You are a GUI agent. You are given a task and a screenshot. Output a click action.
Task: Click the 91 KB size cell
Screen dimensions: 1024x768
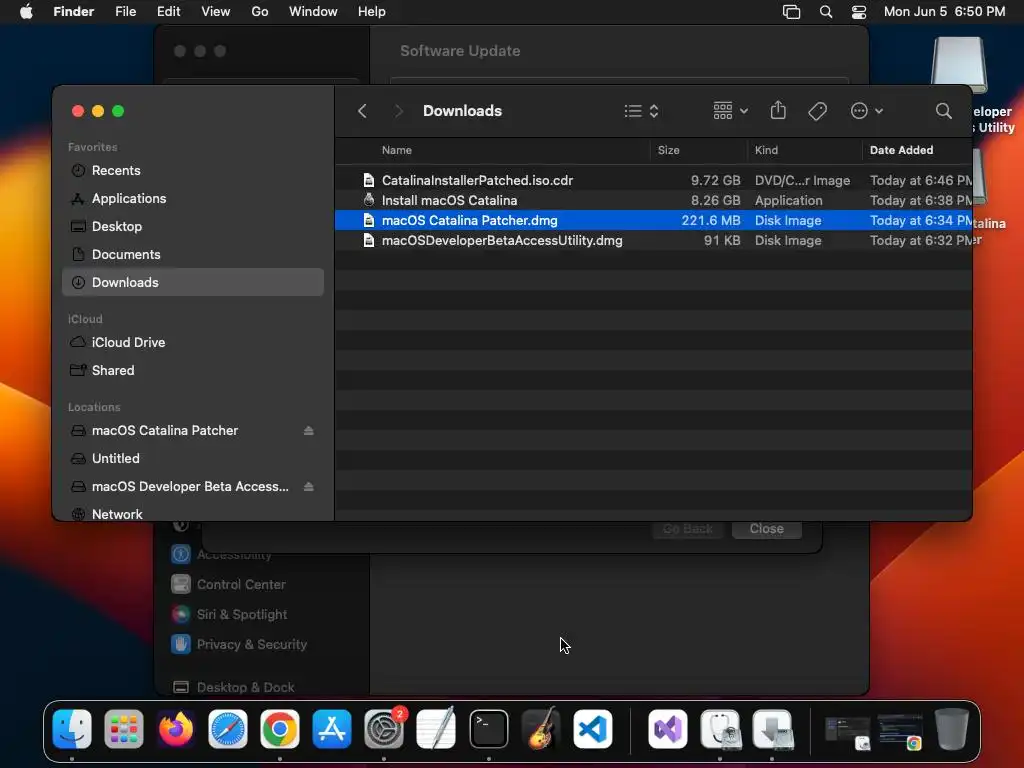click(x=722, y=240)
